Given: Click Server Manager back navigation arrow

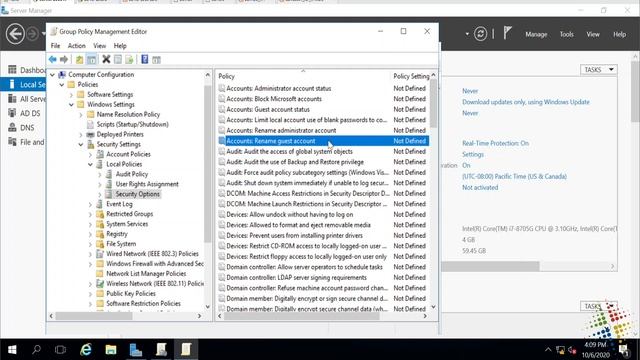Looking at the screenshot, I should [15, 33].
